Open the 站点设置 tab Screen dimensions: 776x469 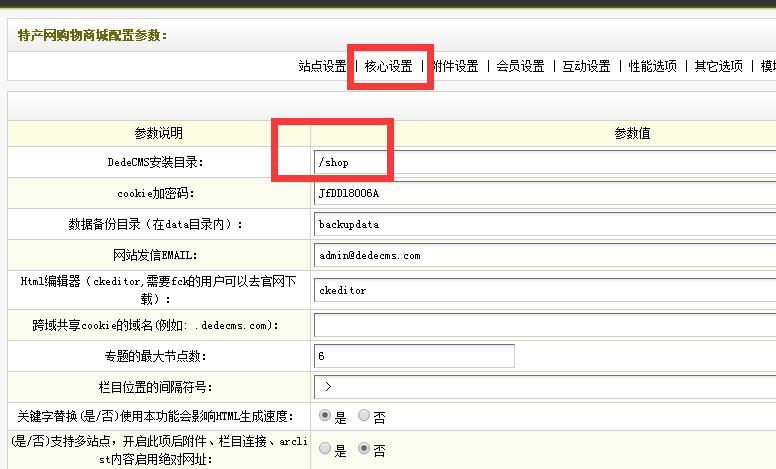(322, 66)
